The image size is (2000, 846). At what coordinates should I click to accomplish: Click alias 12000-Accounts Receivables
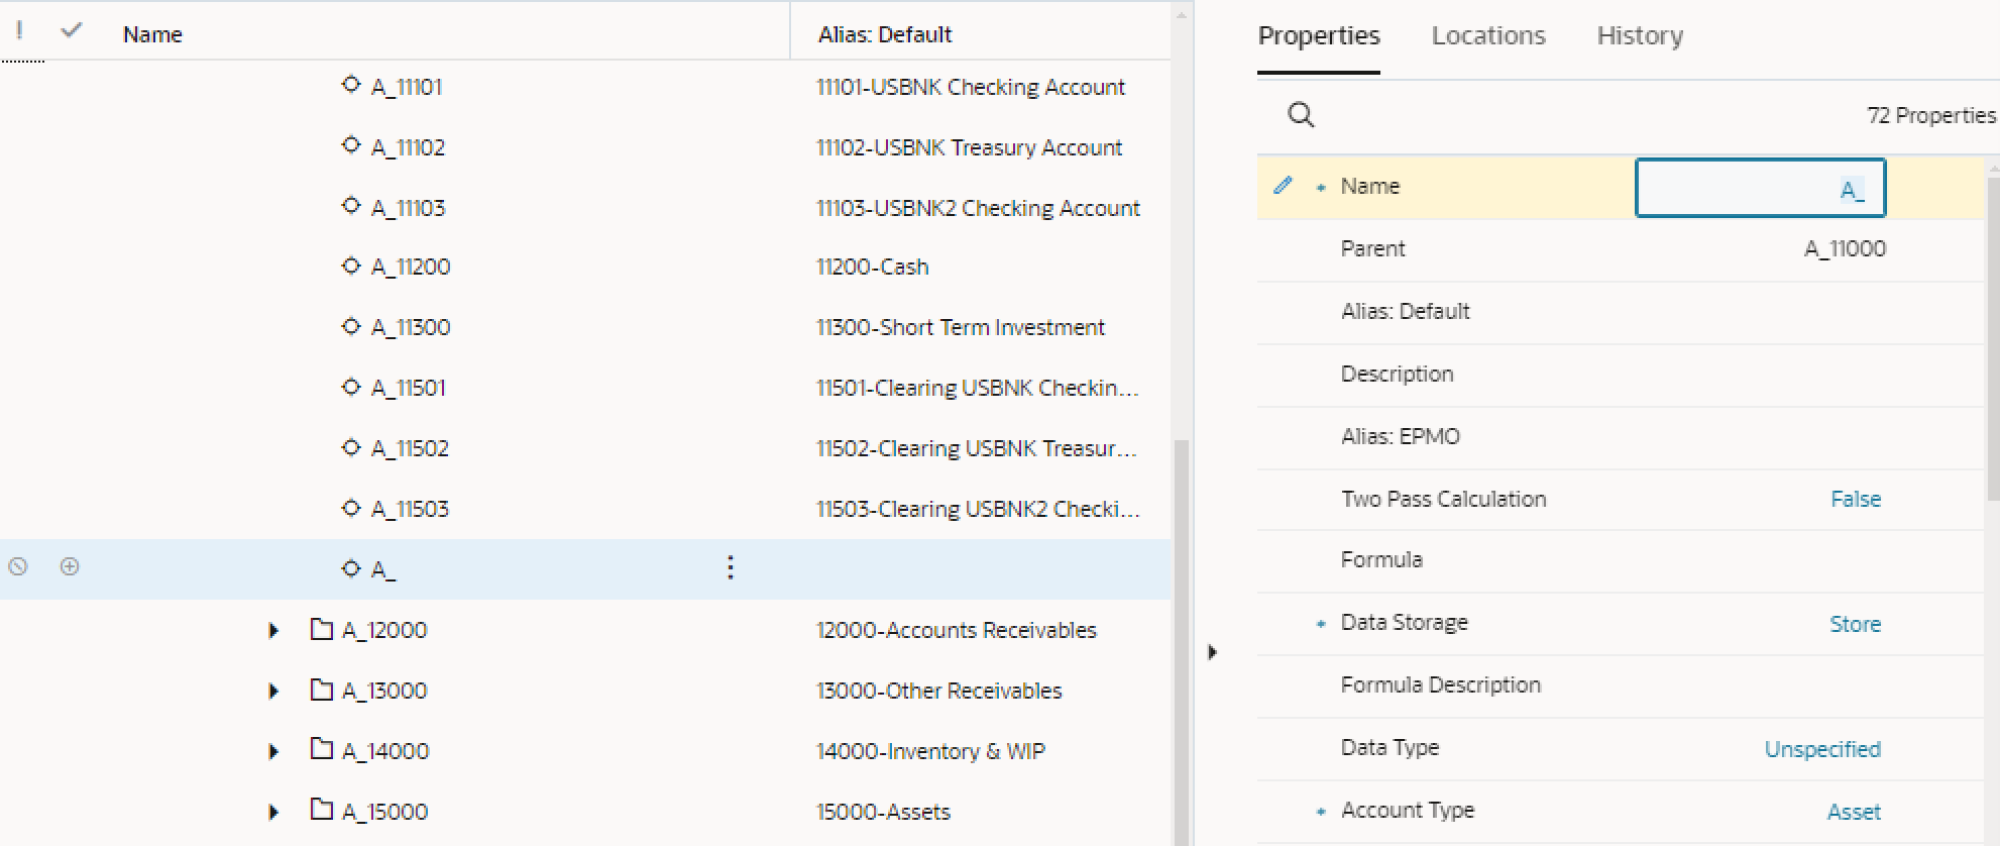(x=956, y=630)
